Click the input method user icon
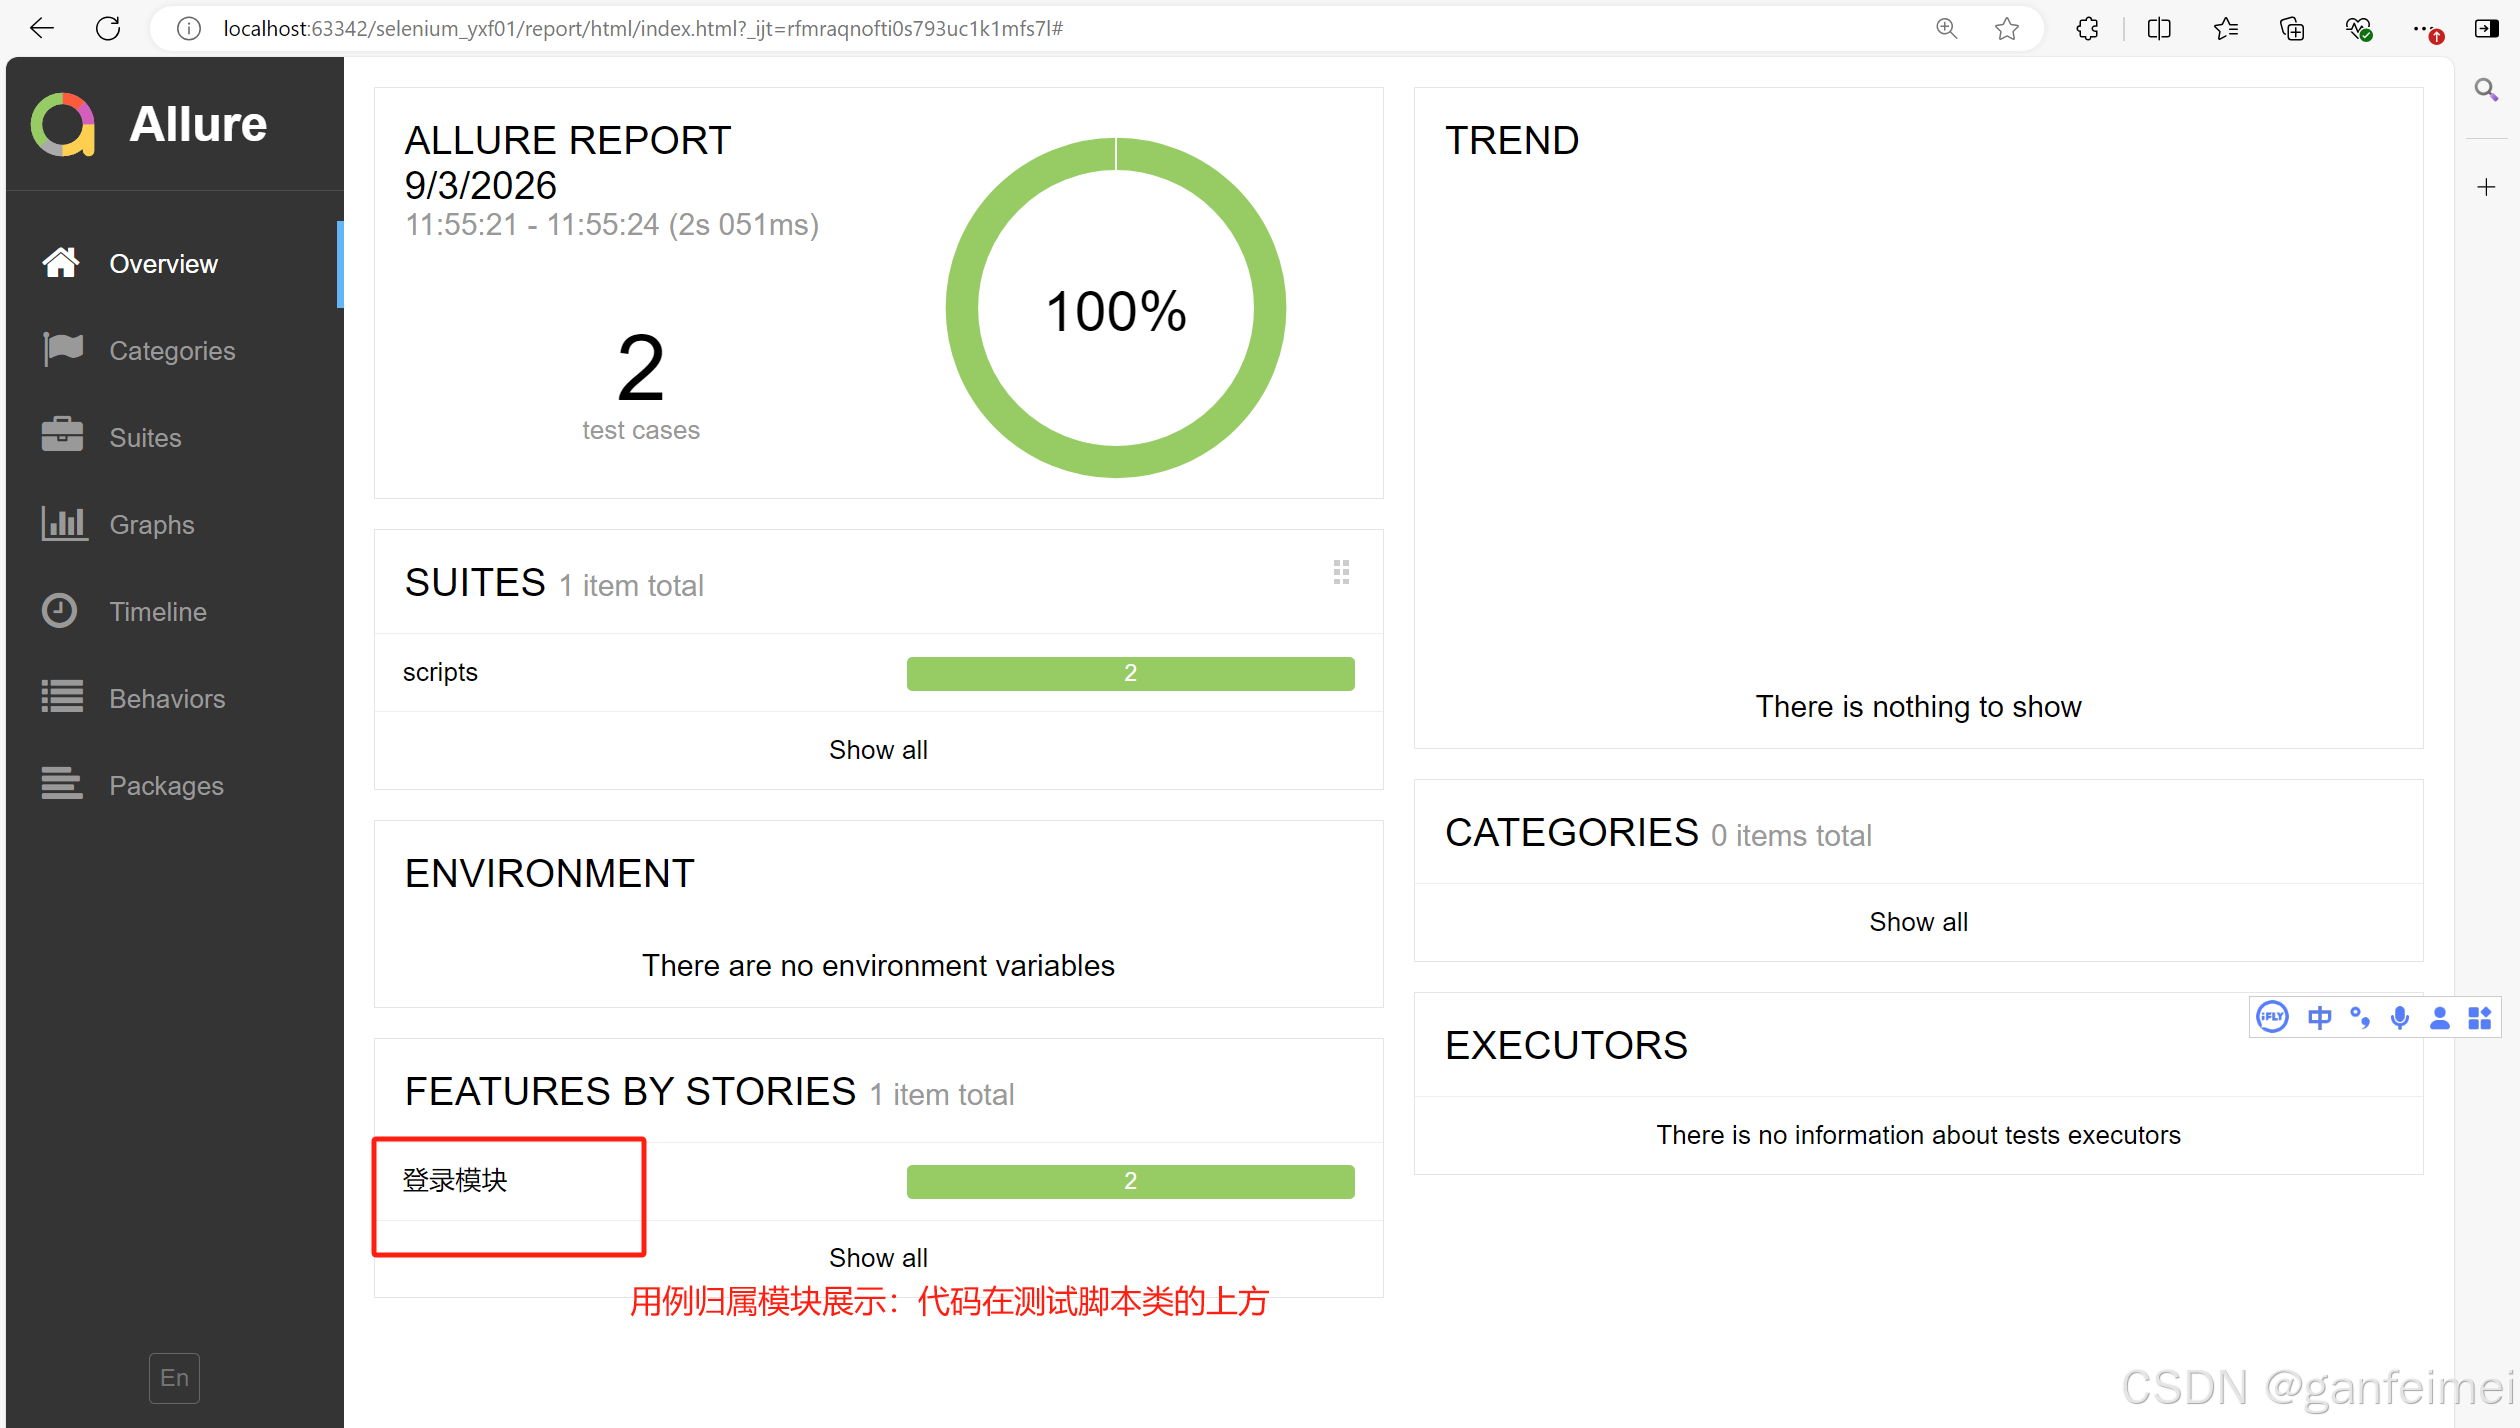Viewport: 2520px width, 1428px height. [2439, 1018]
